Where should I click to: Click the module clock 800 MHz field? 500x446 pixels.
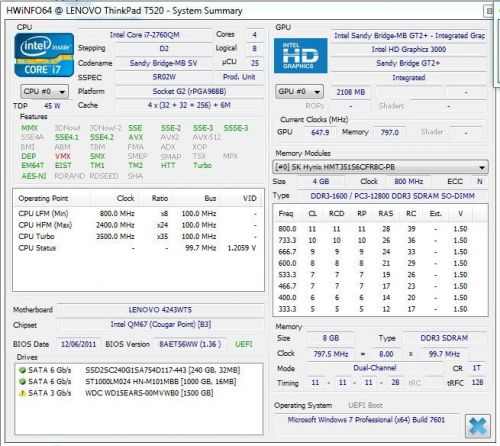[x=409, y=181]
